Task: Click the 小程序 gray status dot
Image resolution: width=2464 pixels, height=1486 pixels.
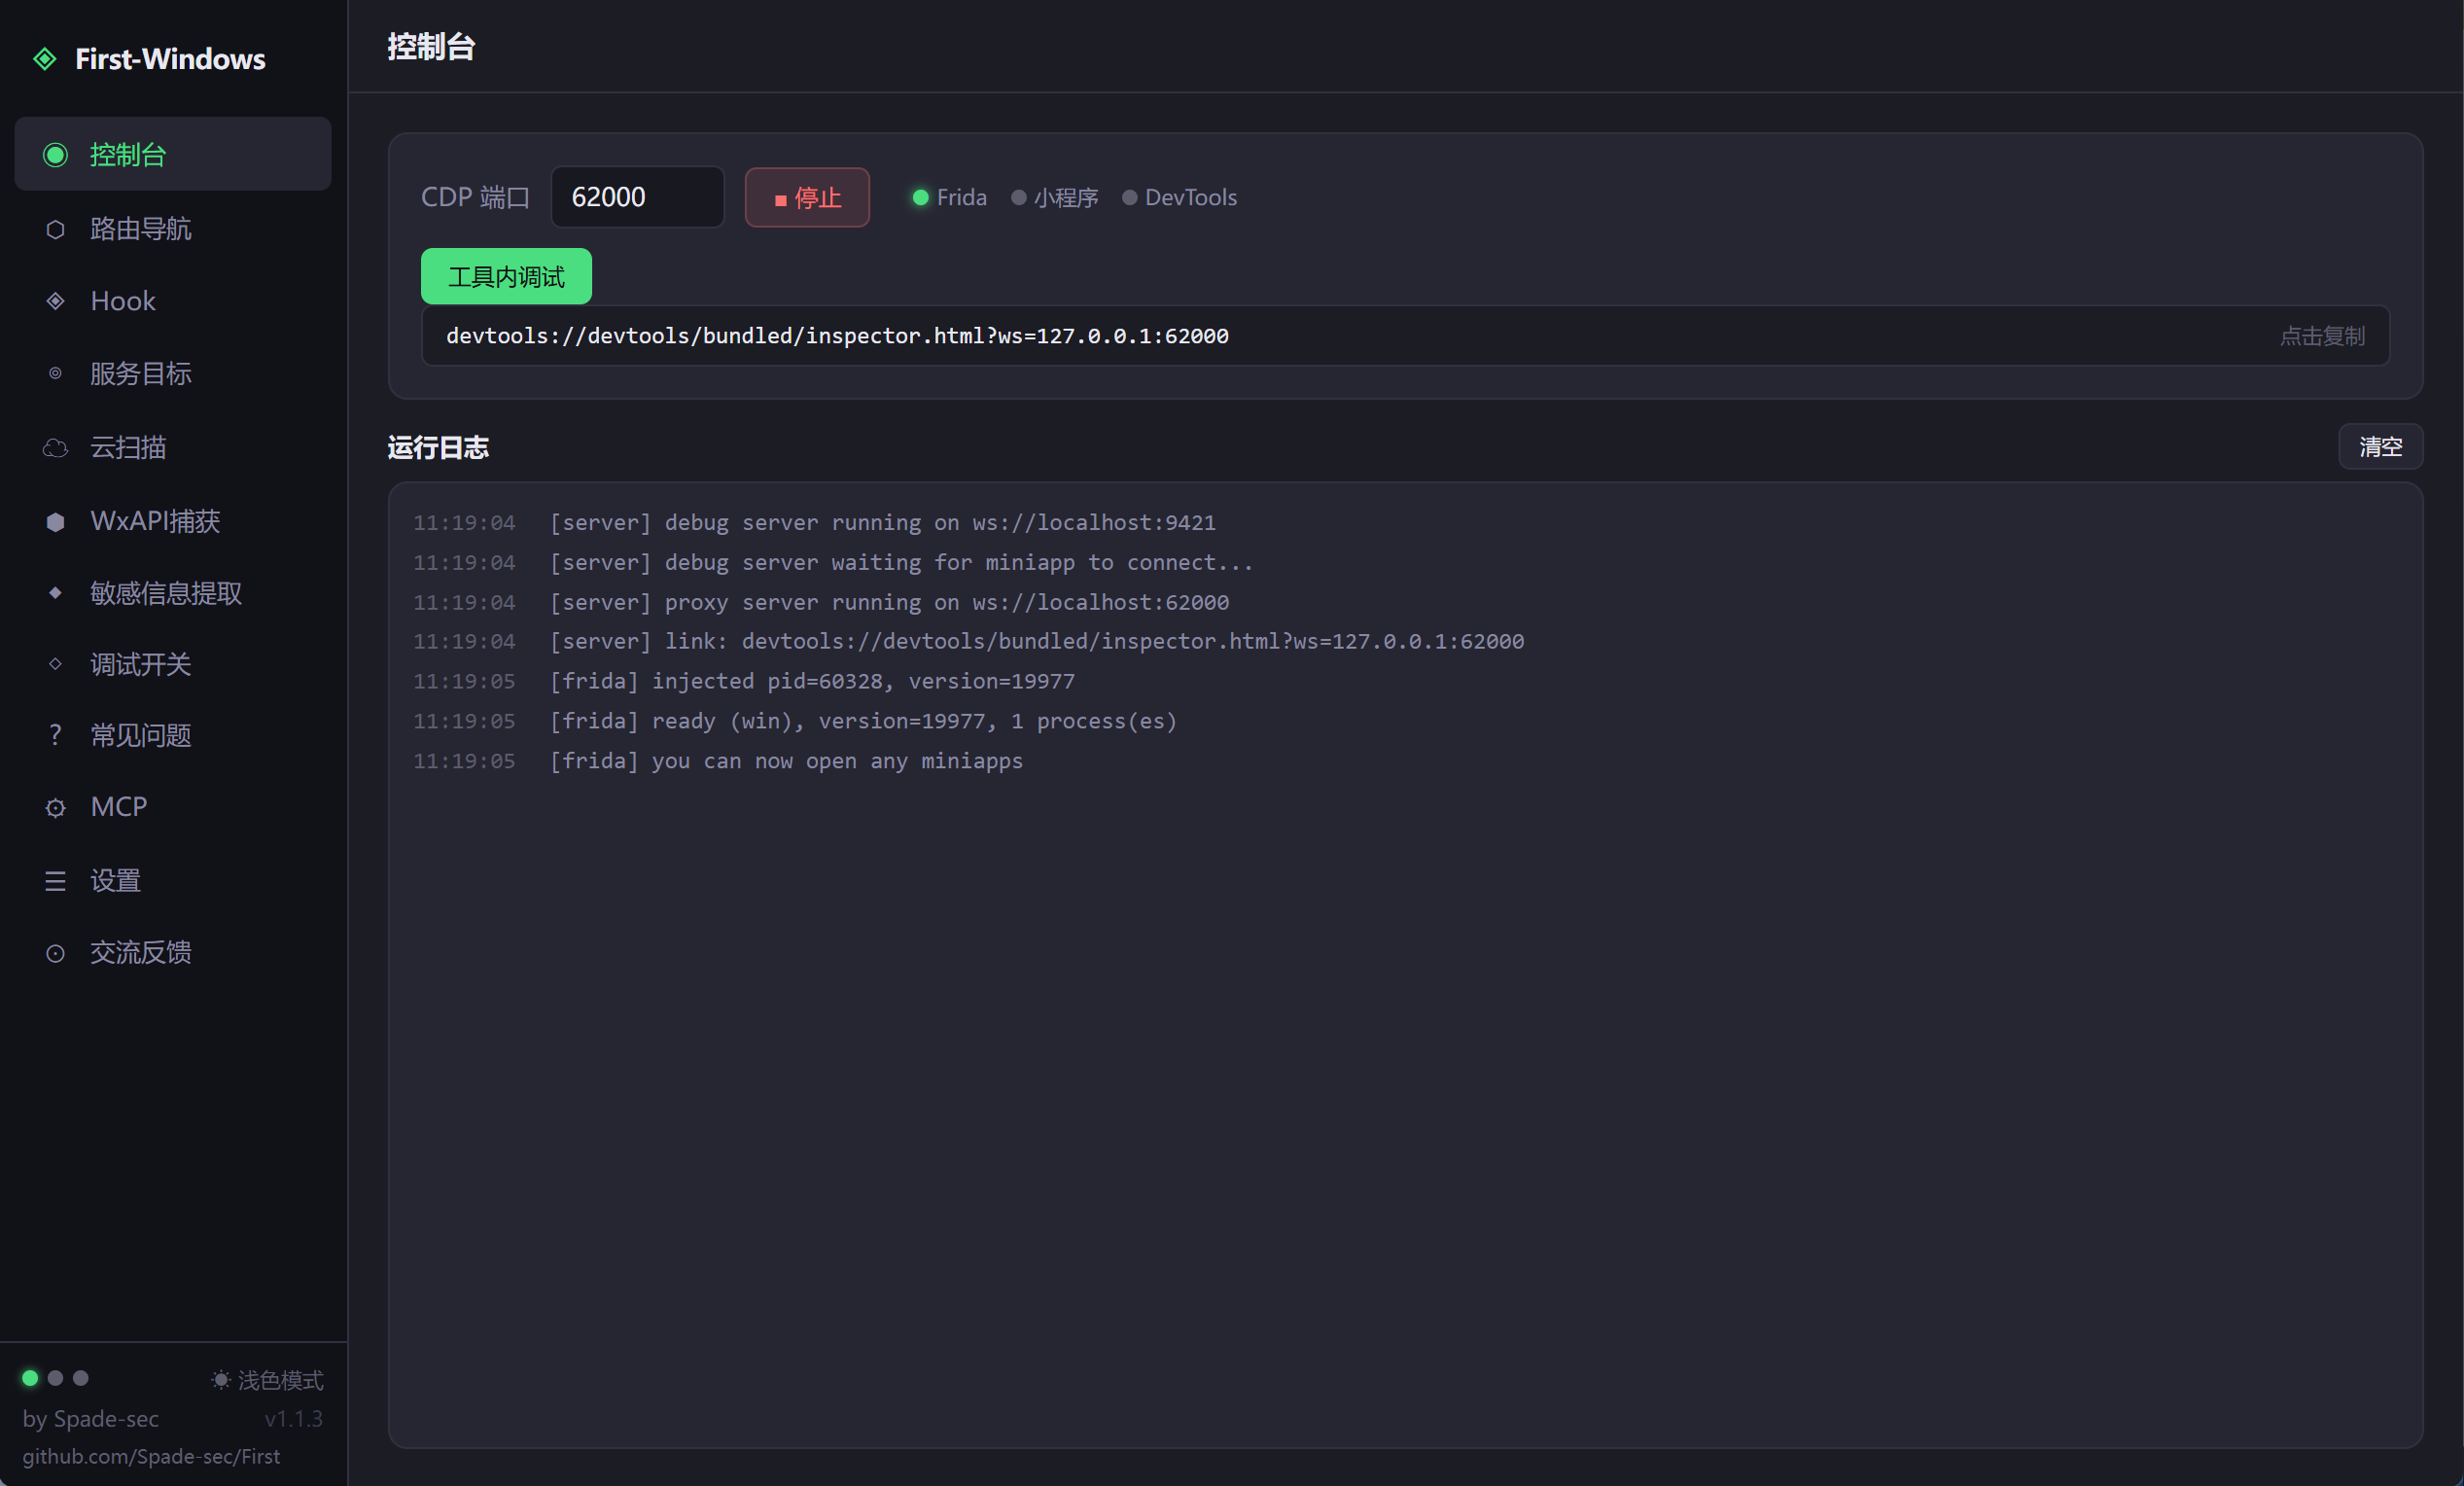Action: click(1018, 198)
